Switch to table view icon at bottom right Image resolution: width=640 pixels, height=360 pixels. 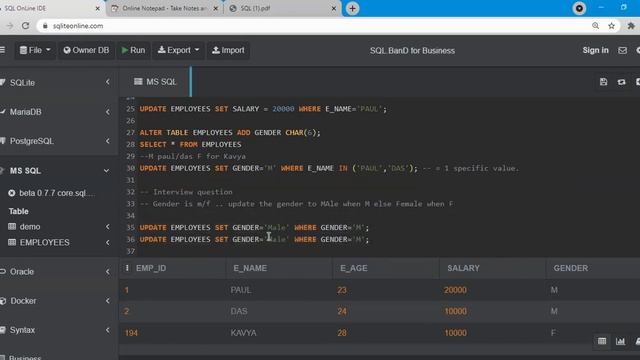pos(602,341)
